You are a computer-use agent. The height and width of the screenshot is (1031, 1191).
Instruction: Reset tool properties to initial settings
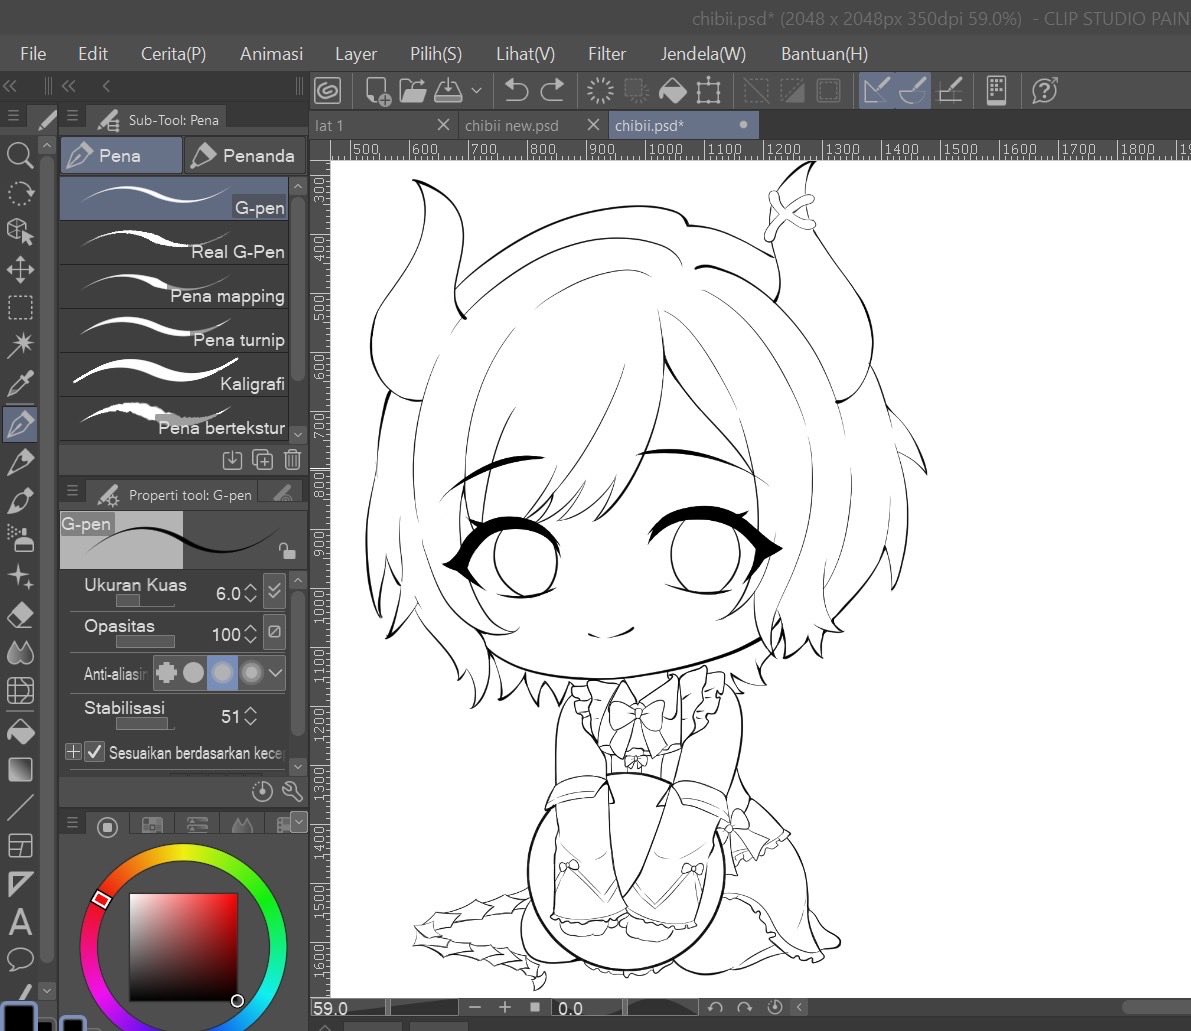(x=262, y=792)
